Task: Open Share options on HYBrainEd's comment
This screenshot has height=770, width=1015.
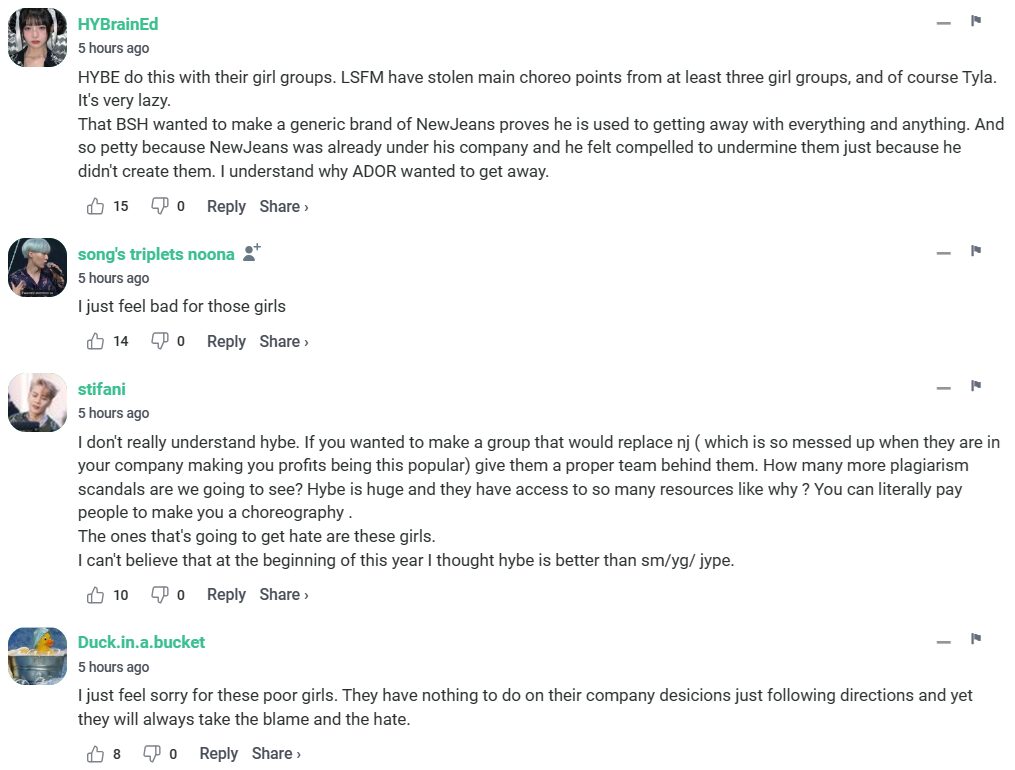Action: coord(283,206)
